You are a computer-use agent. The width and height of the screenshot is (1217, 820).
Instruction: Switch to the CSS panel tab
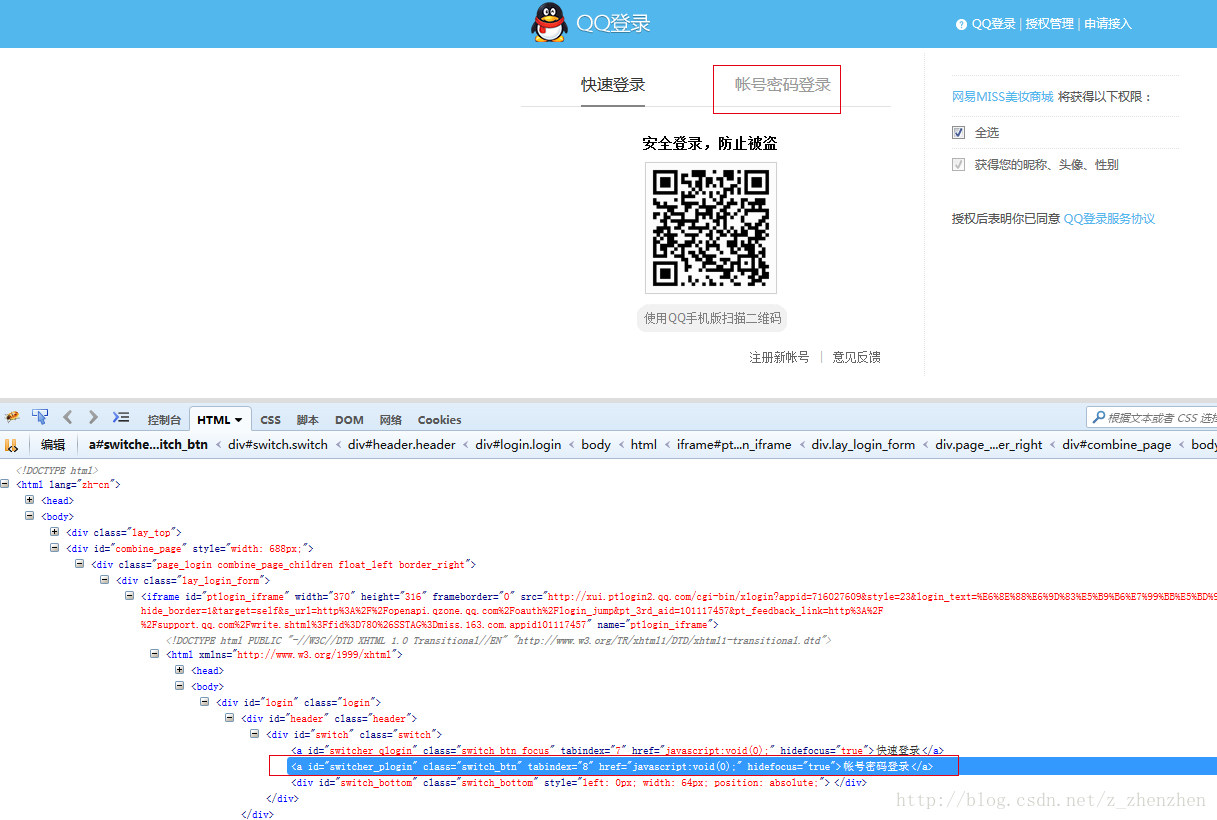coord(270,420)
